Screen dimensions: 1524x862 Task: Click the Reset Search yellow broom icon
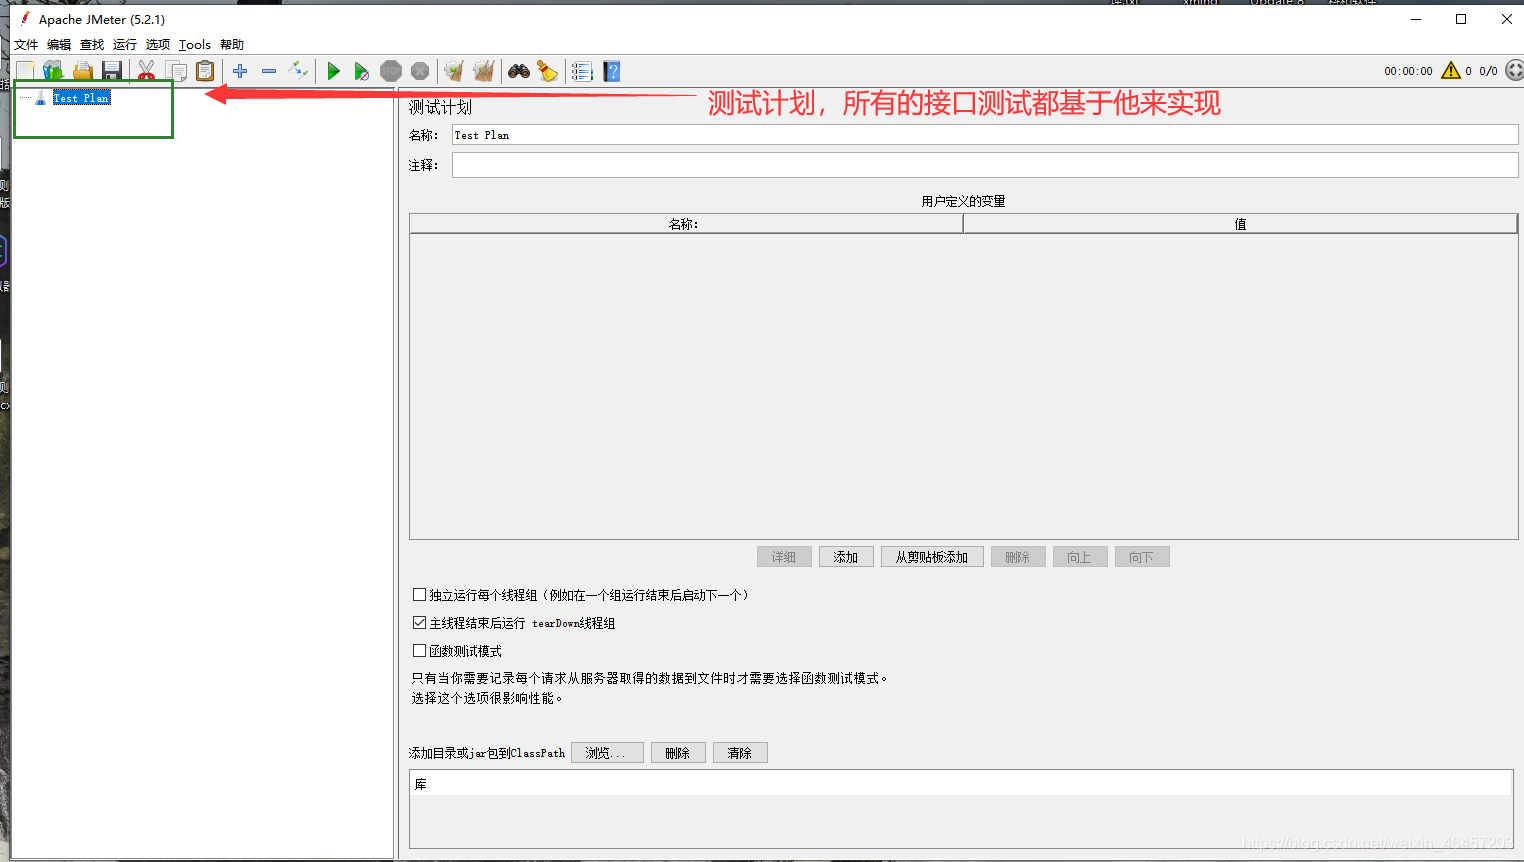pos(547,71)
